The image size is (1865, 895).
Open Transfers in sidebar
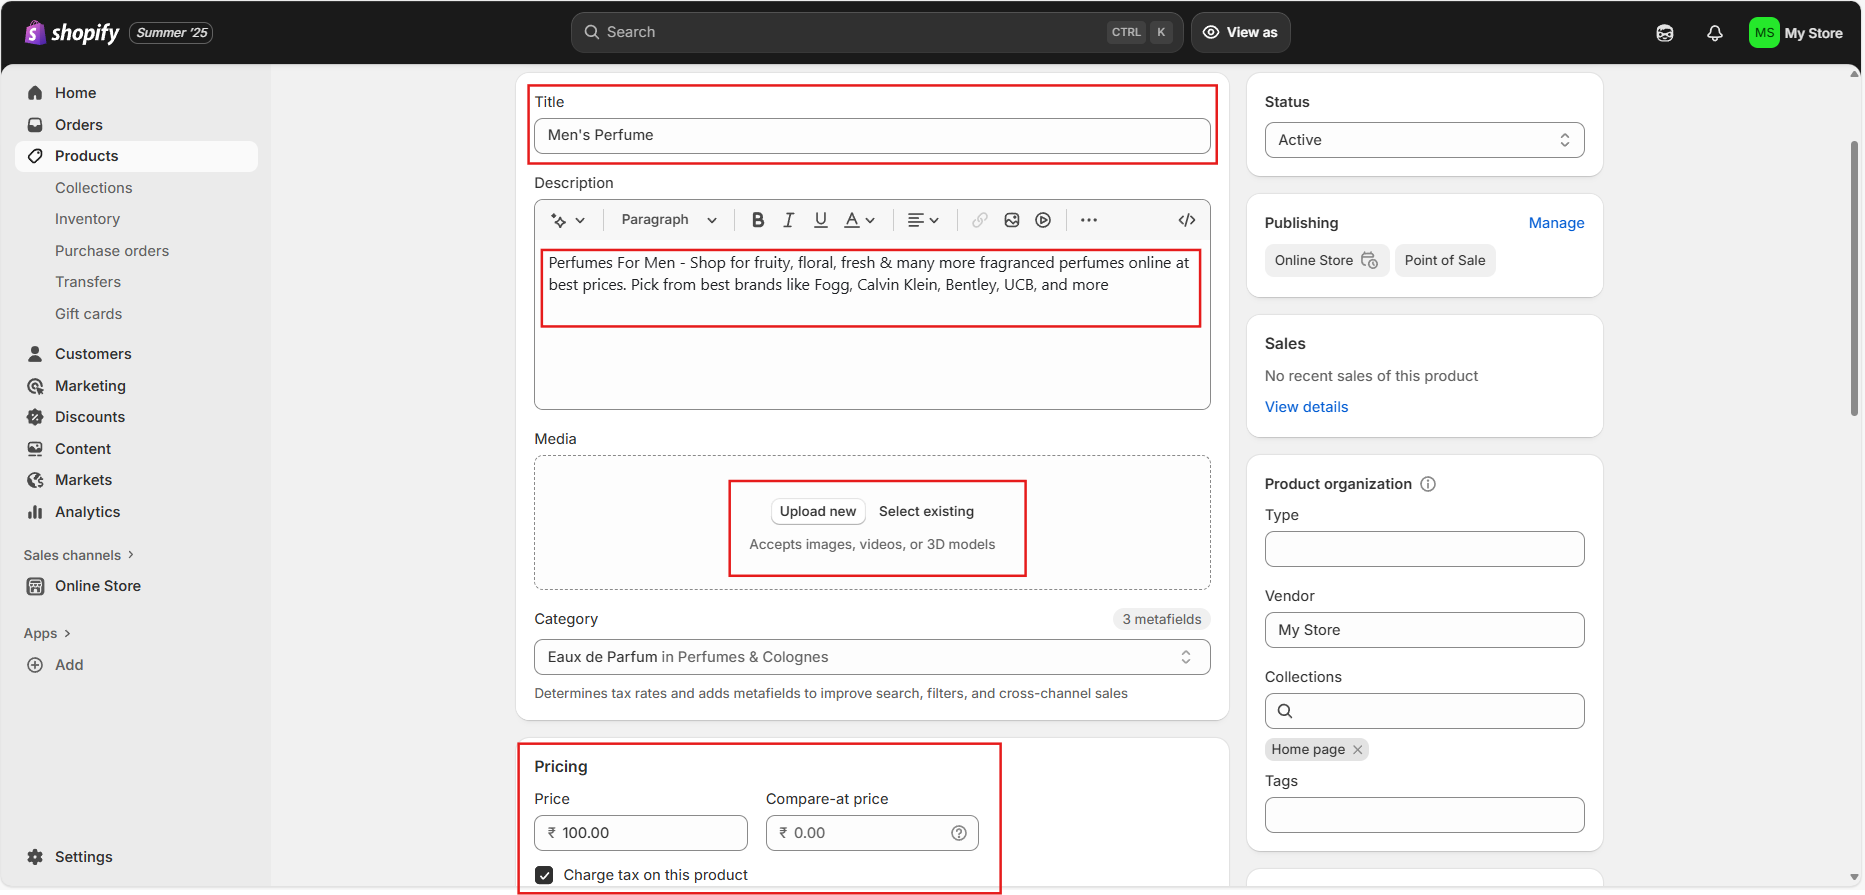pyautogui.click(x=88, y=282)
